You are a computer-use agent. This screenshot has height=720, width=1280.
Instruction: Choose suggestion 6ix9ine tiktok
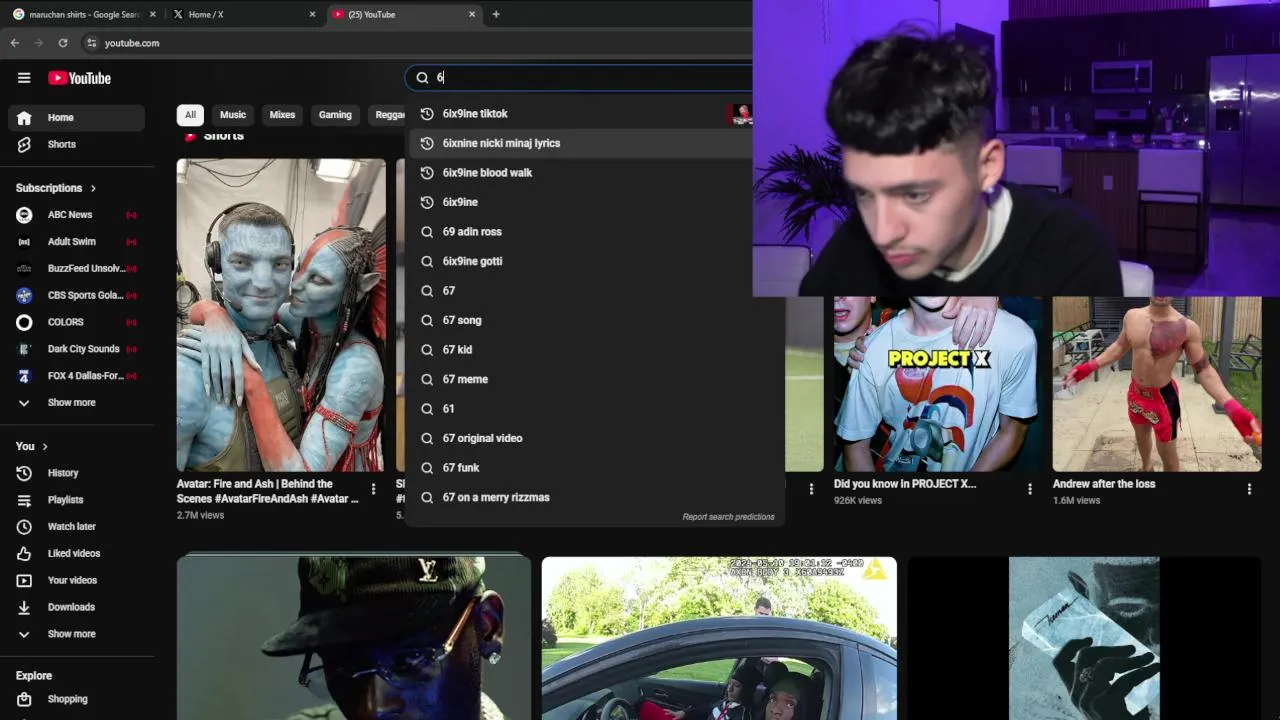coord(582,114)
